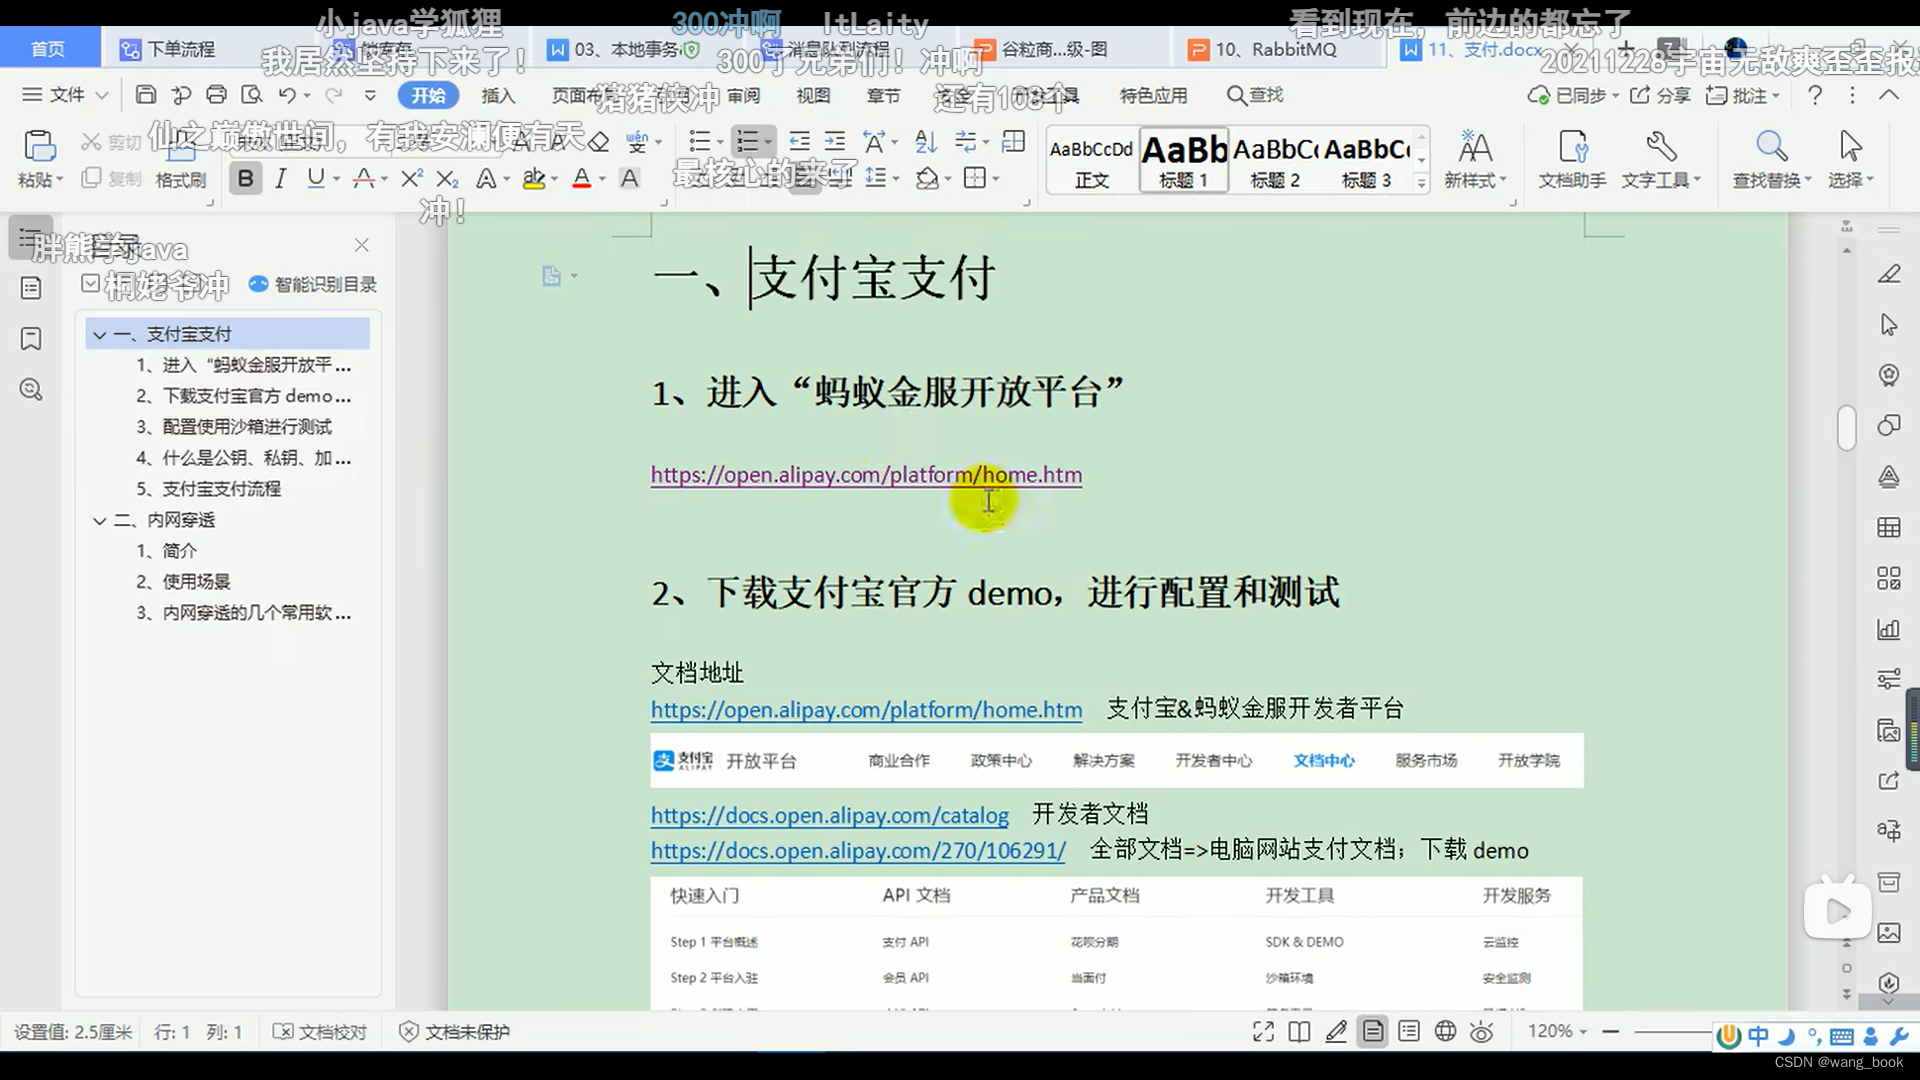Click the Print icon in quick toolbar
This screenshot has height=1080, width=1920.
click(x=216, y=95)
